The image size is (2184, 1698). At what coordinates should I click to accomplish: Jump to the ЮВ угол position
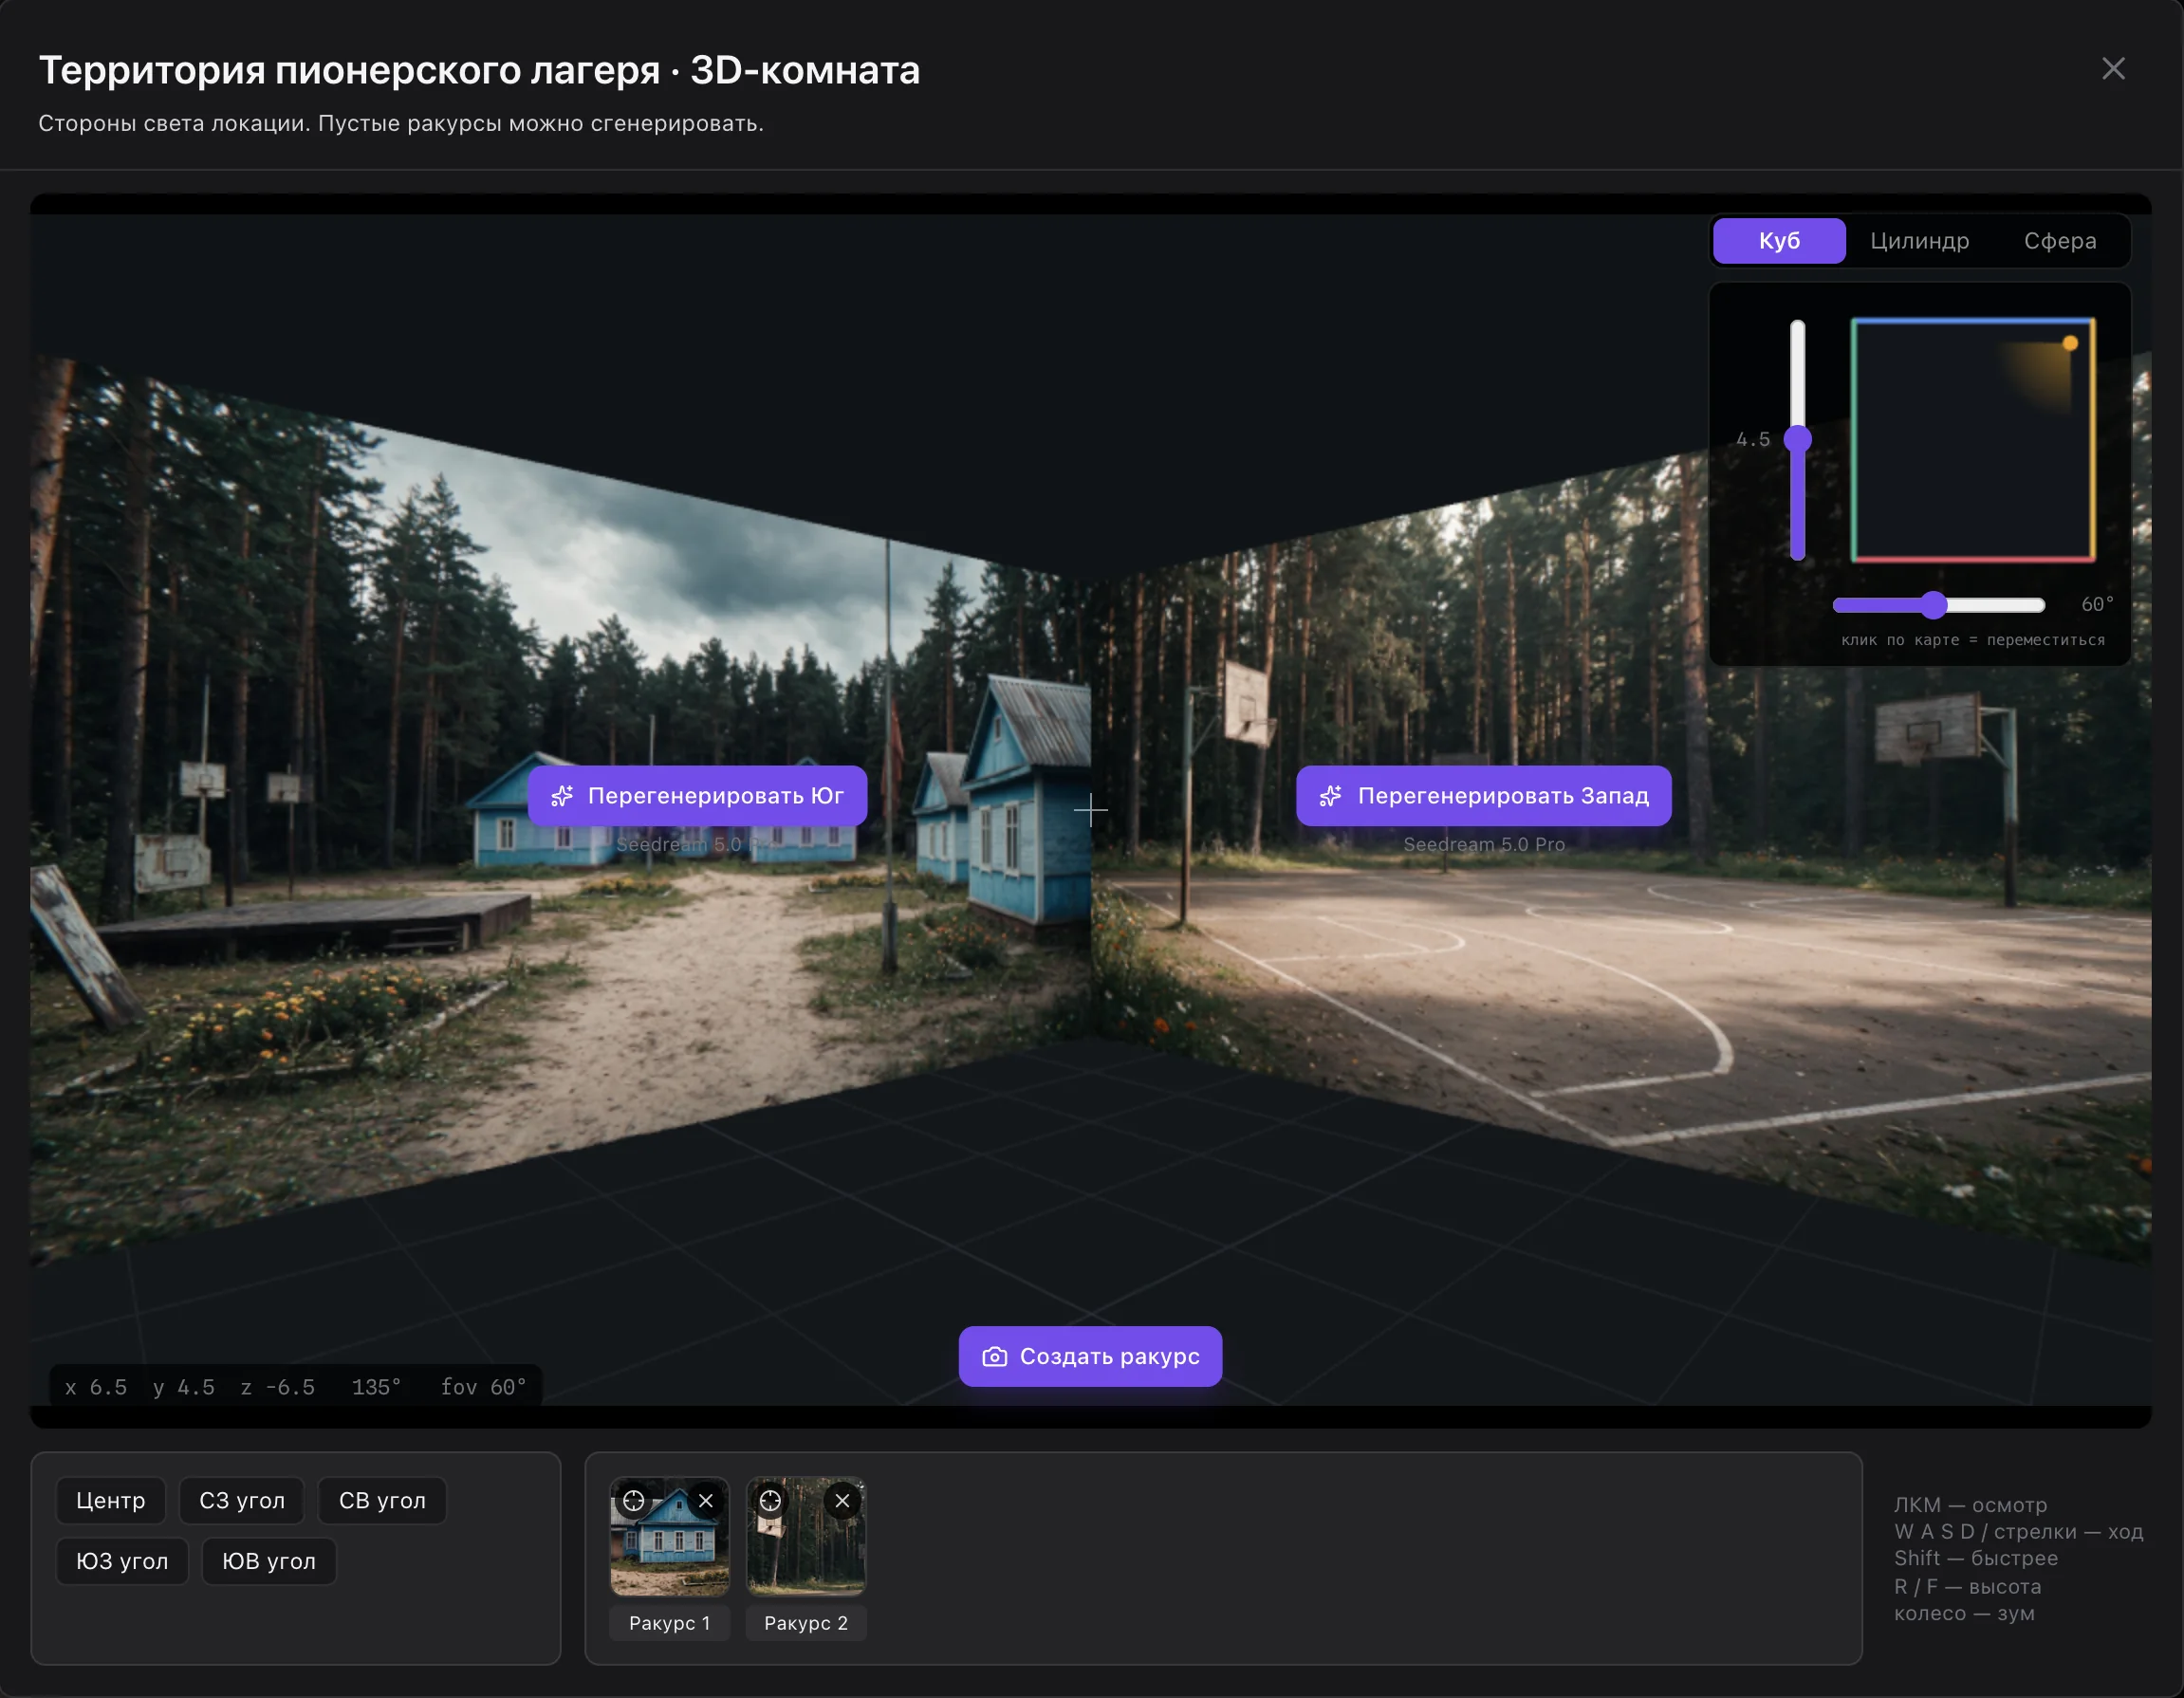269,1561
